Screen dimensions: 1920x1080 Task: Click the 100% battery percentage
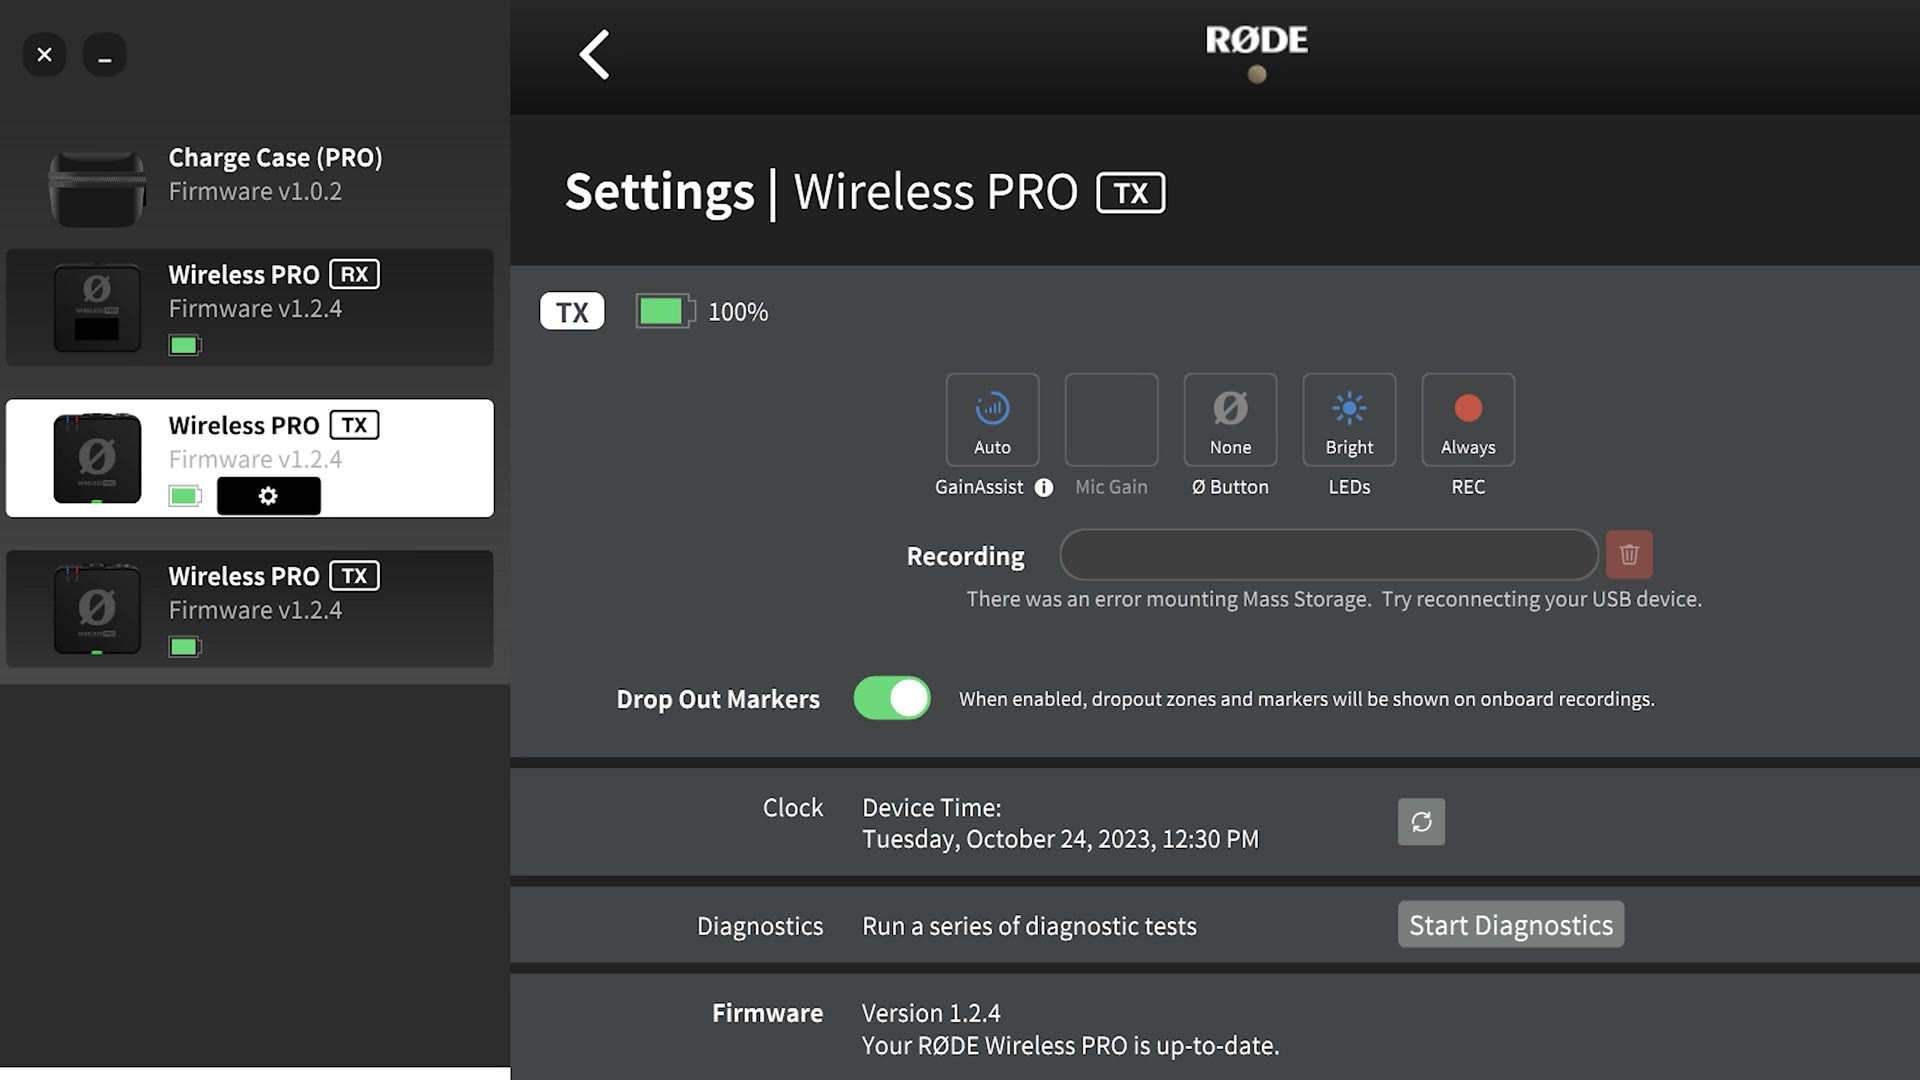738,312
